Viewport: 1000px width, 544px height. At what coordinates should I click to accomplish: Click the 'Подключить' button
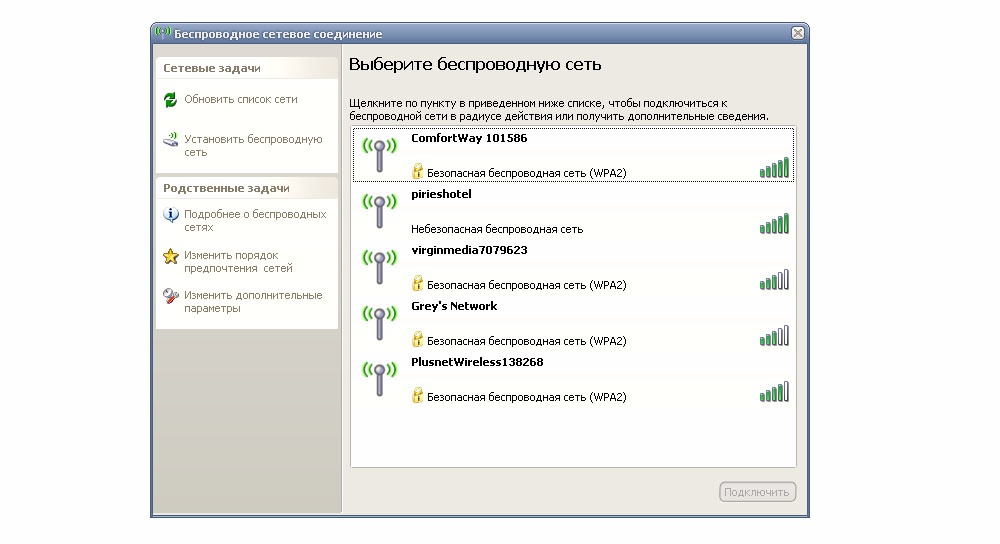(758, 492)
